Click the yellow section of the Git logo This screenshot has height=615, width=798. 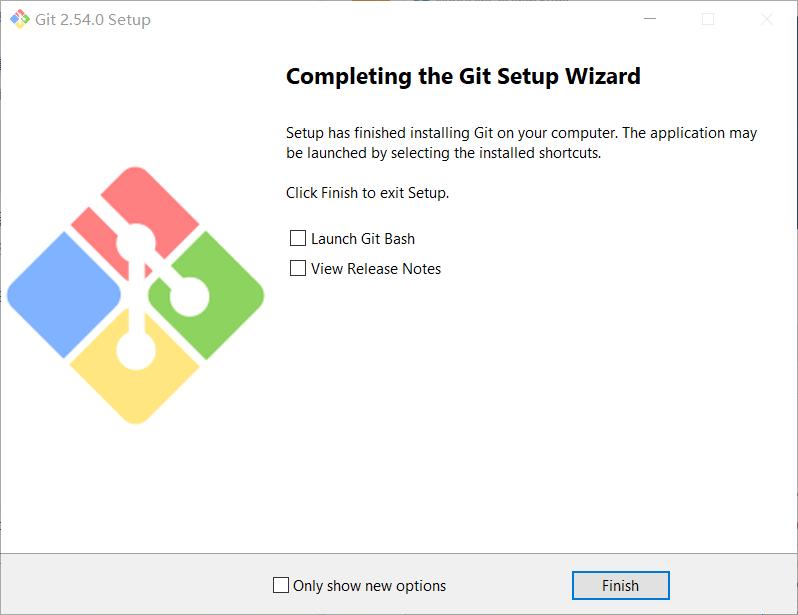click(135, 379)
